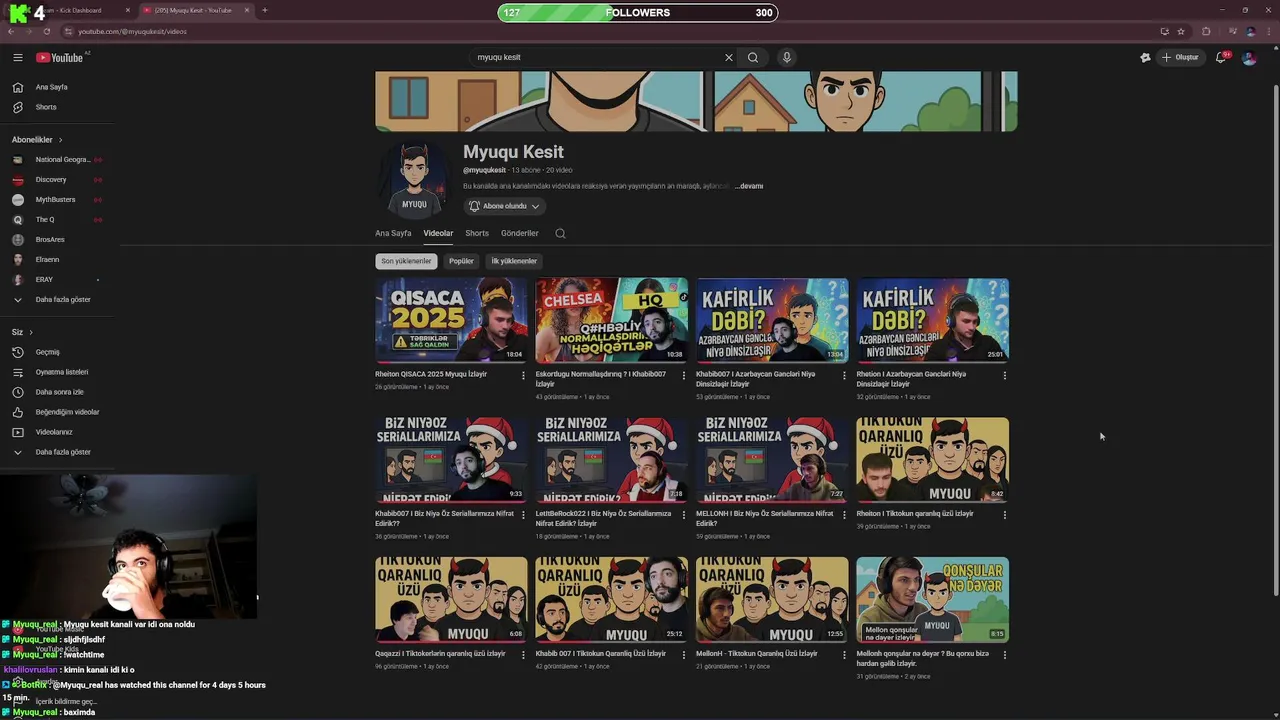
Task: Open Discovery channel subscription
Action: point(50,179)
